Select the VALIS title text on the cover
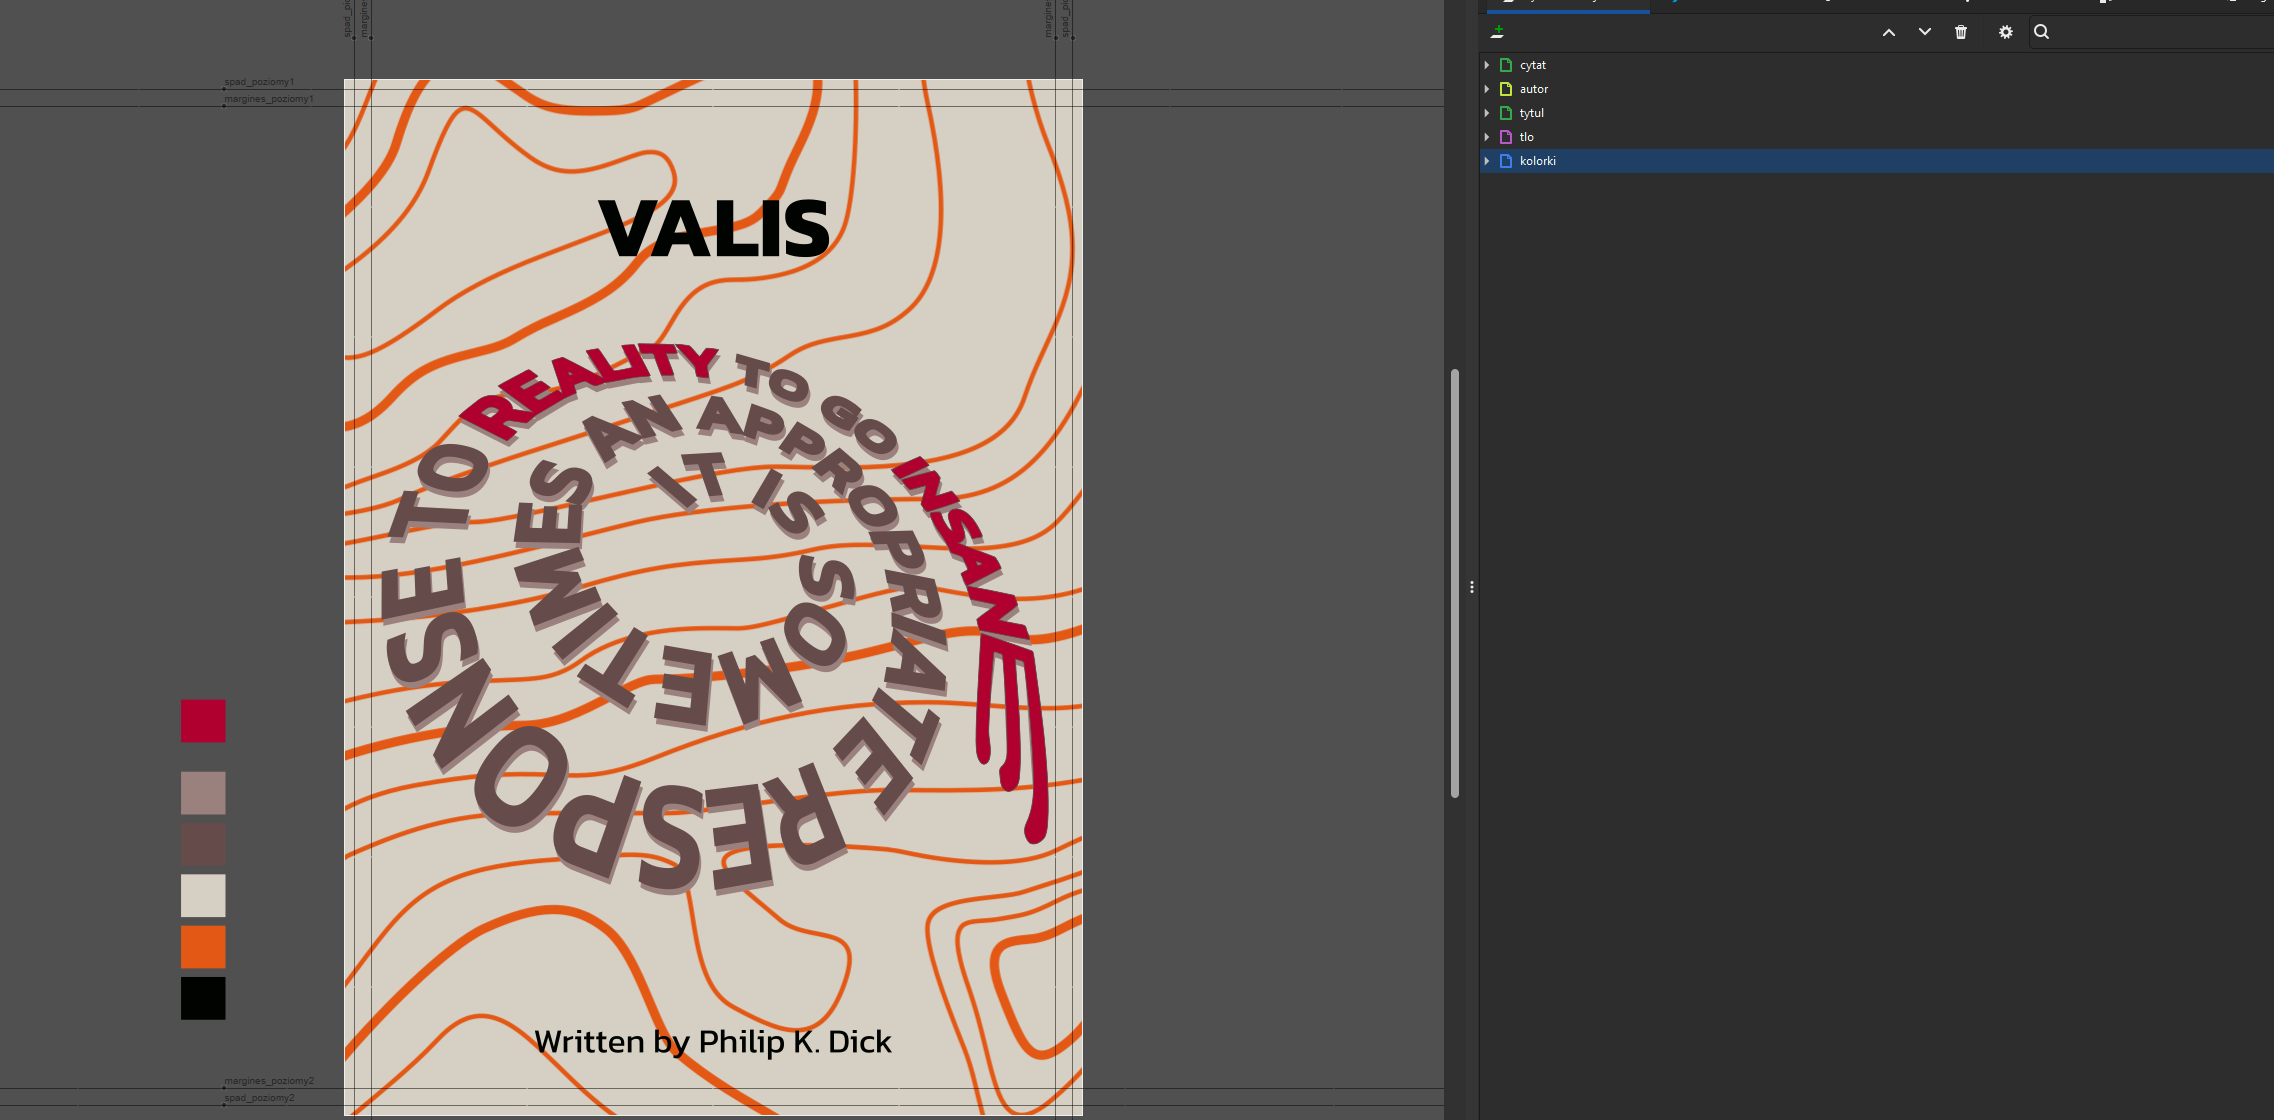Screen dimensions: 2274x1120 point(714,228)
